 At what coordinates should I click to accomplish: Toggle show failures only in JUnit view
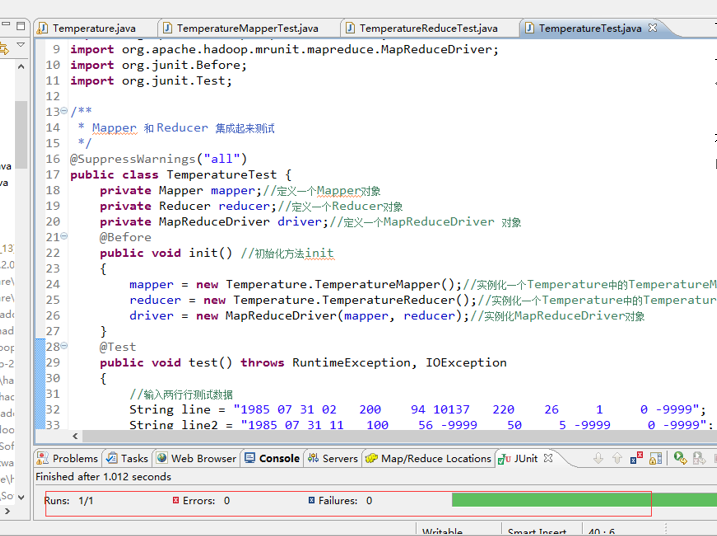(x=637, y=458)
